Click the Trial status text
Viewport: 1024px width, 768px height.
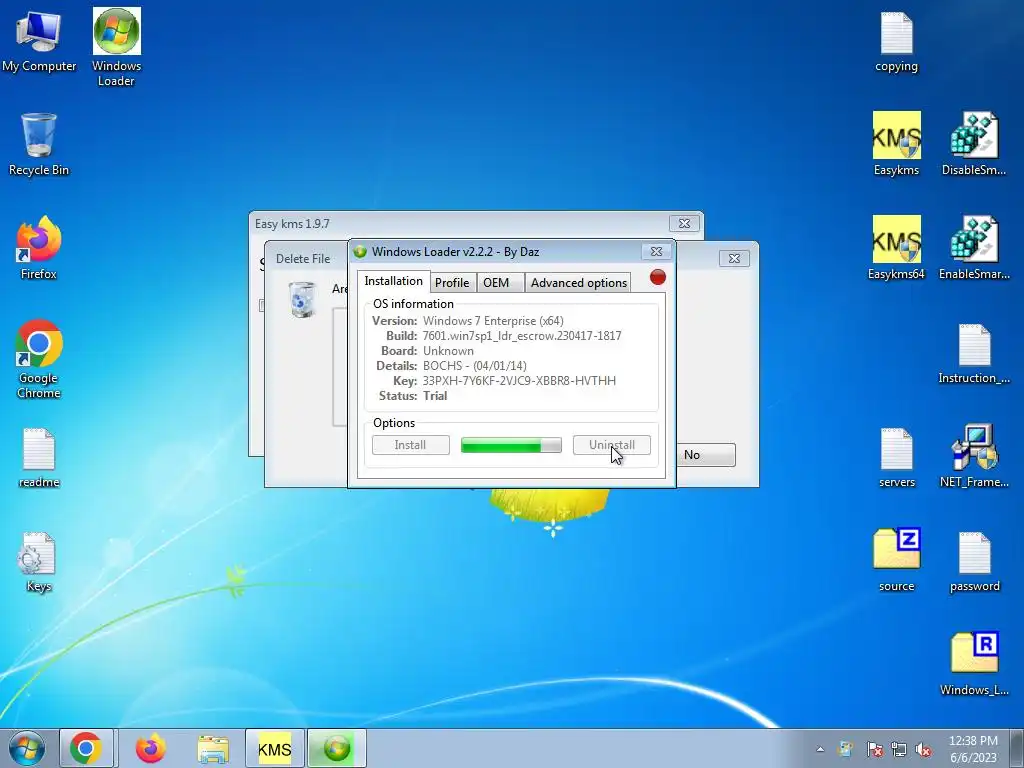pyautogui.click(x=435, y=396)
